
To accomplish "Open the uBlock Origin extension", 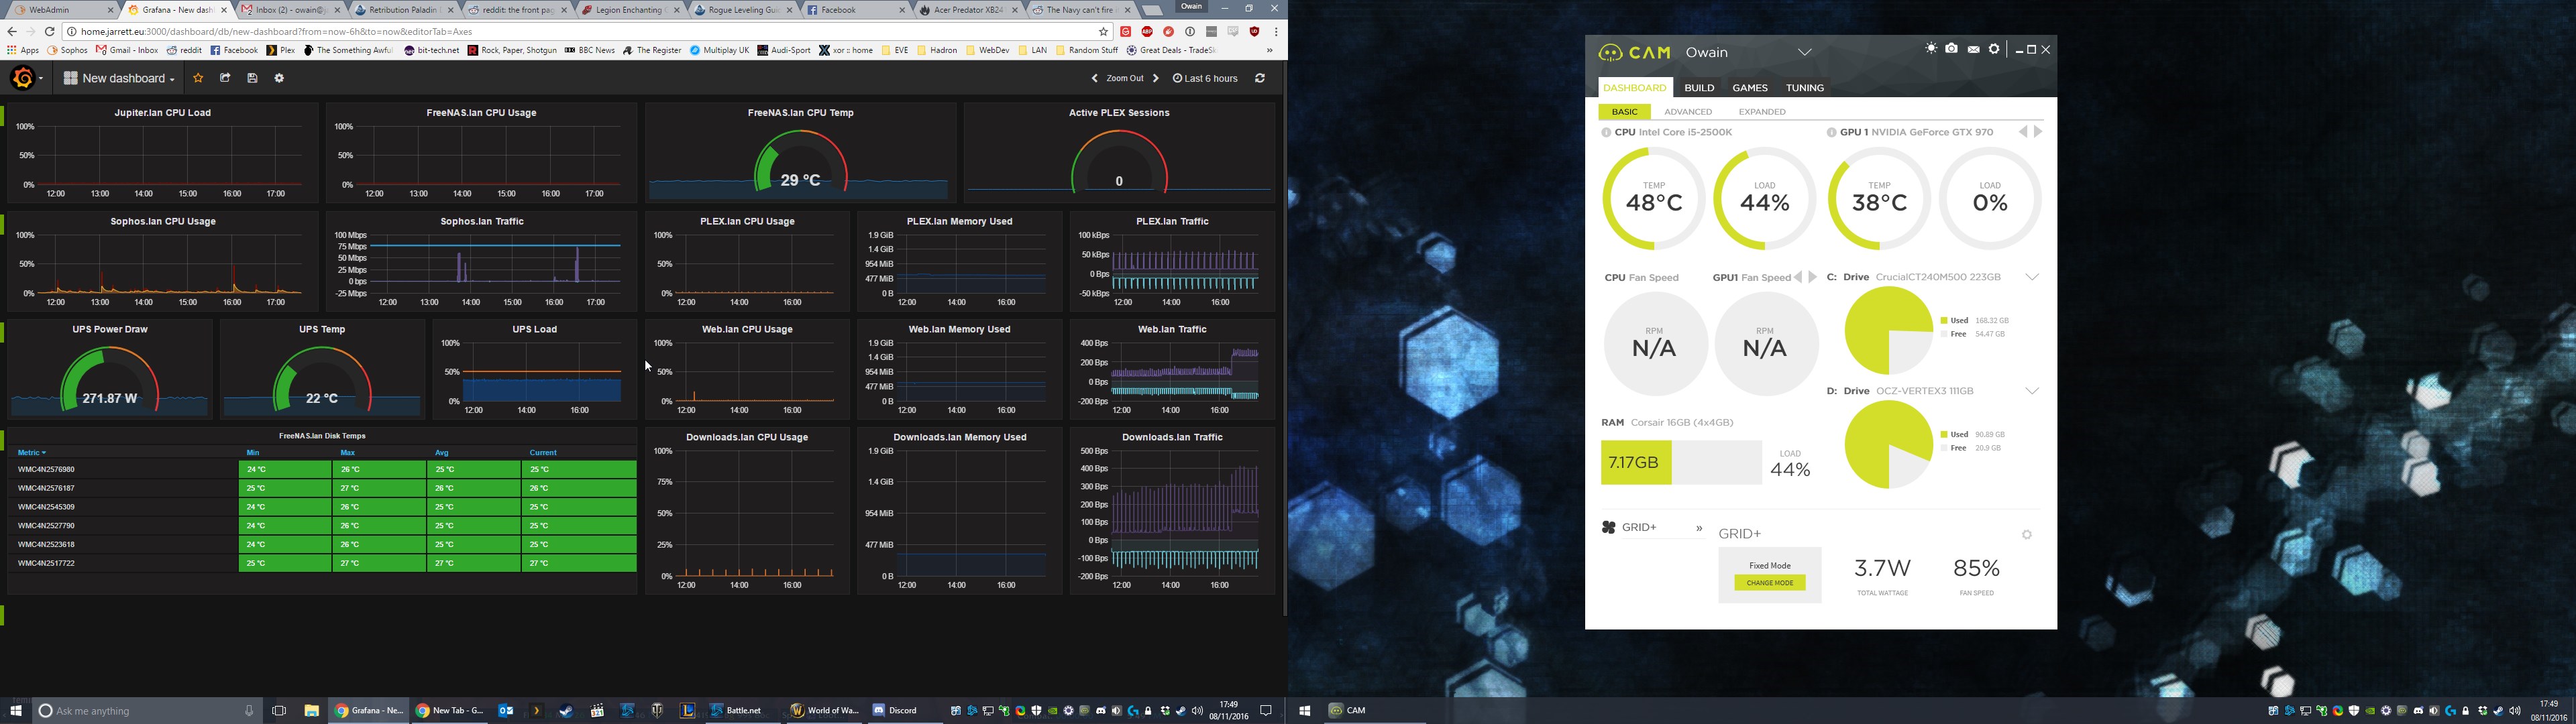I will coord(1254,32).
